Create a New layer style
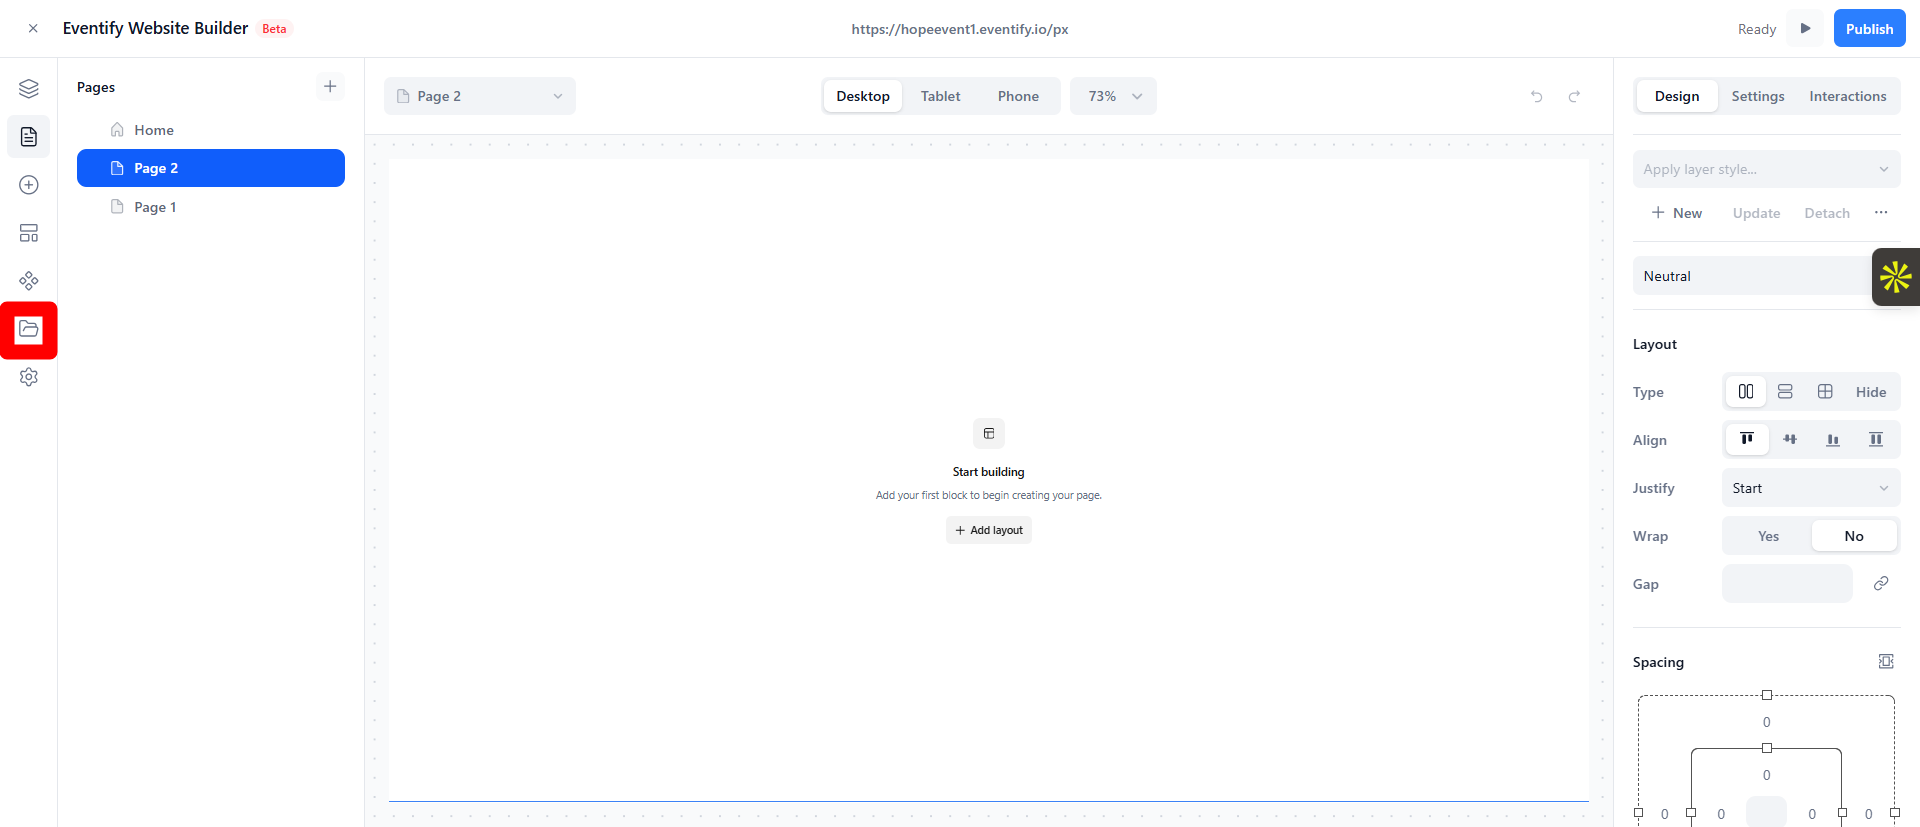This screenshot has height=827, width=1920. [x=1677, y=213]
